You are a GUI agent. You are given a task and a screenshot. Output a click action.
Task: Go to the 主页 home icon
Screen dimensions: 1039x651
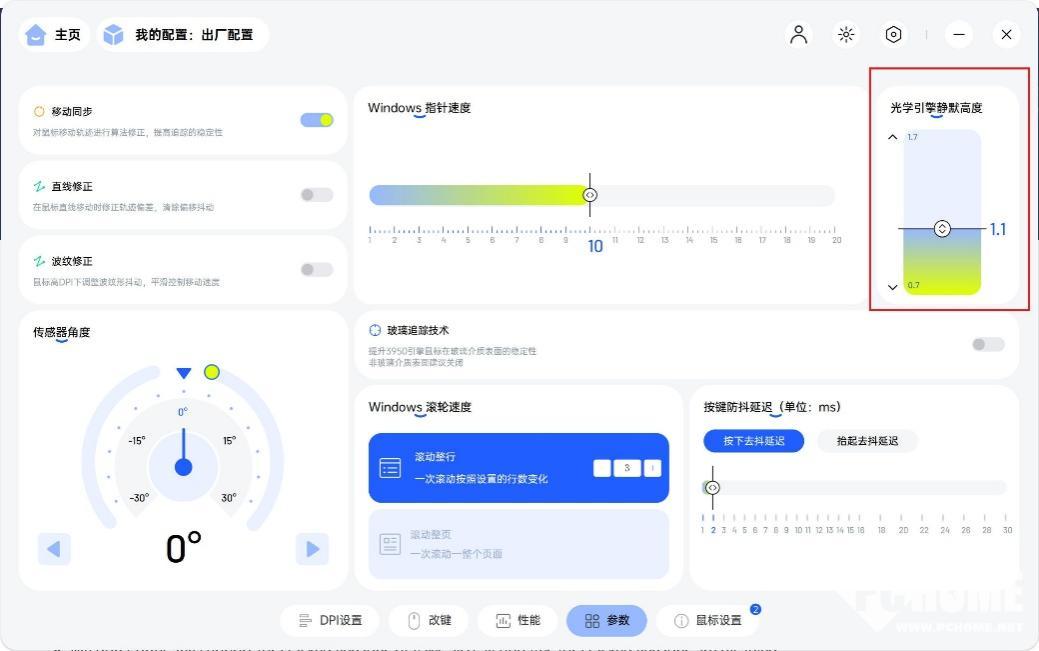click(x=35, y=34)
